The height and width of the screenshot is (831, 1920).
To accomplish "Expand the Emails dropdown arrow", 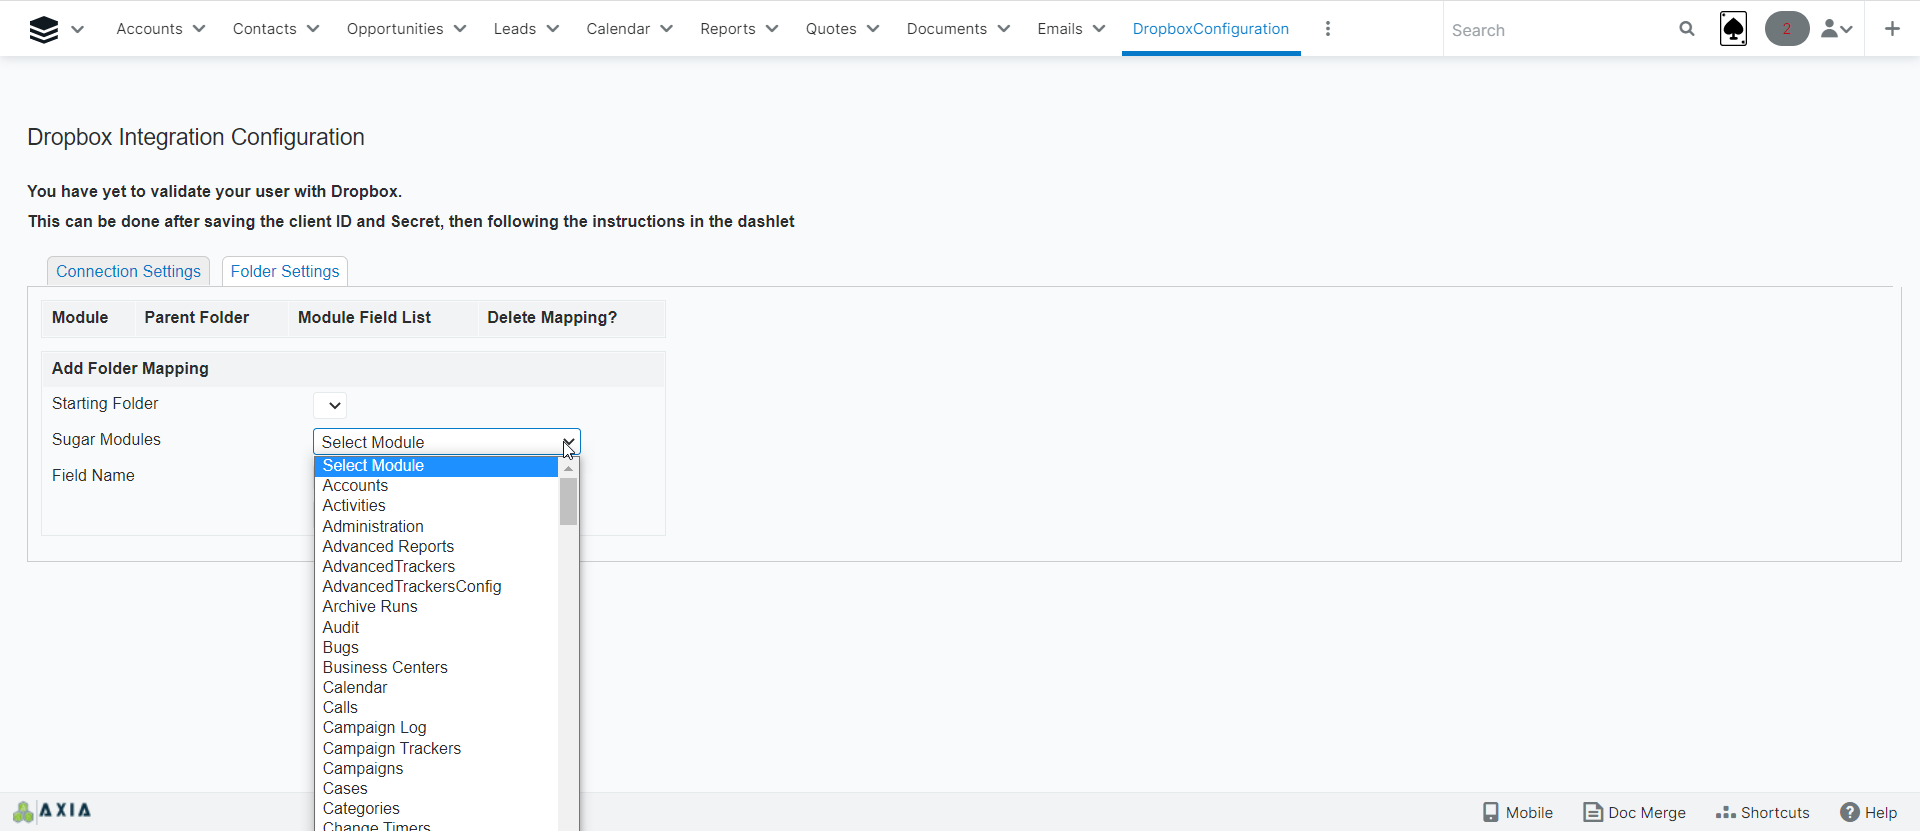I will coord(1099,29).
